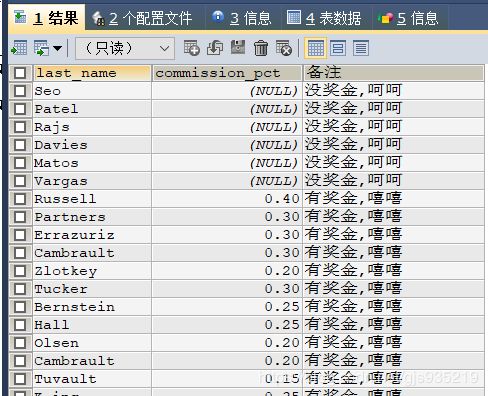Select the Hall last_name cell
488x396 pixels.
pyautogui.click(x=92, y=325)
